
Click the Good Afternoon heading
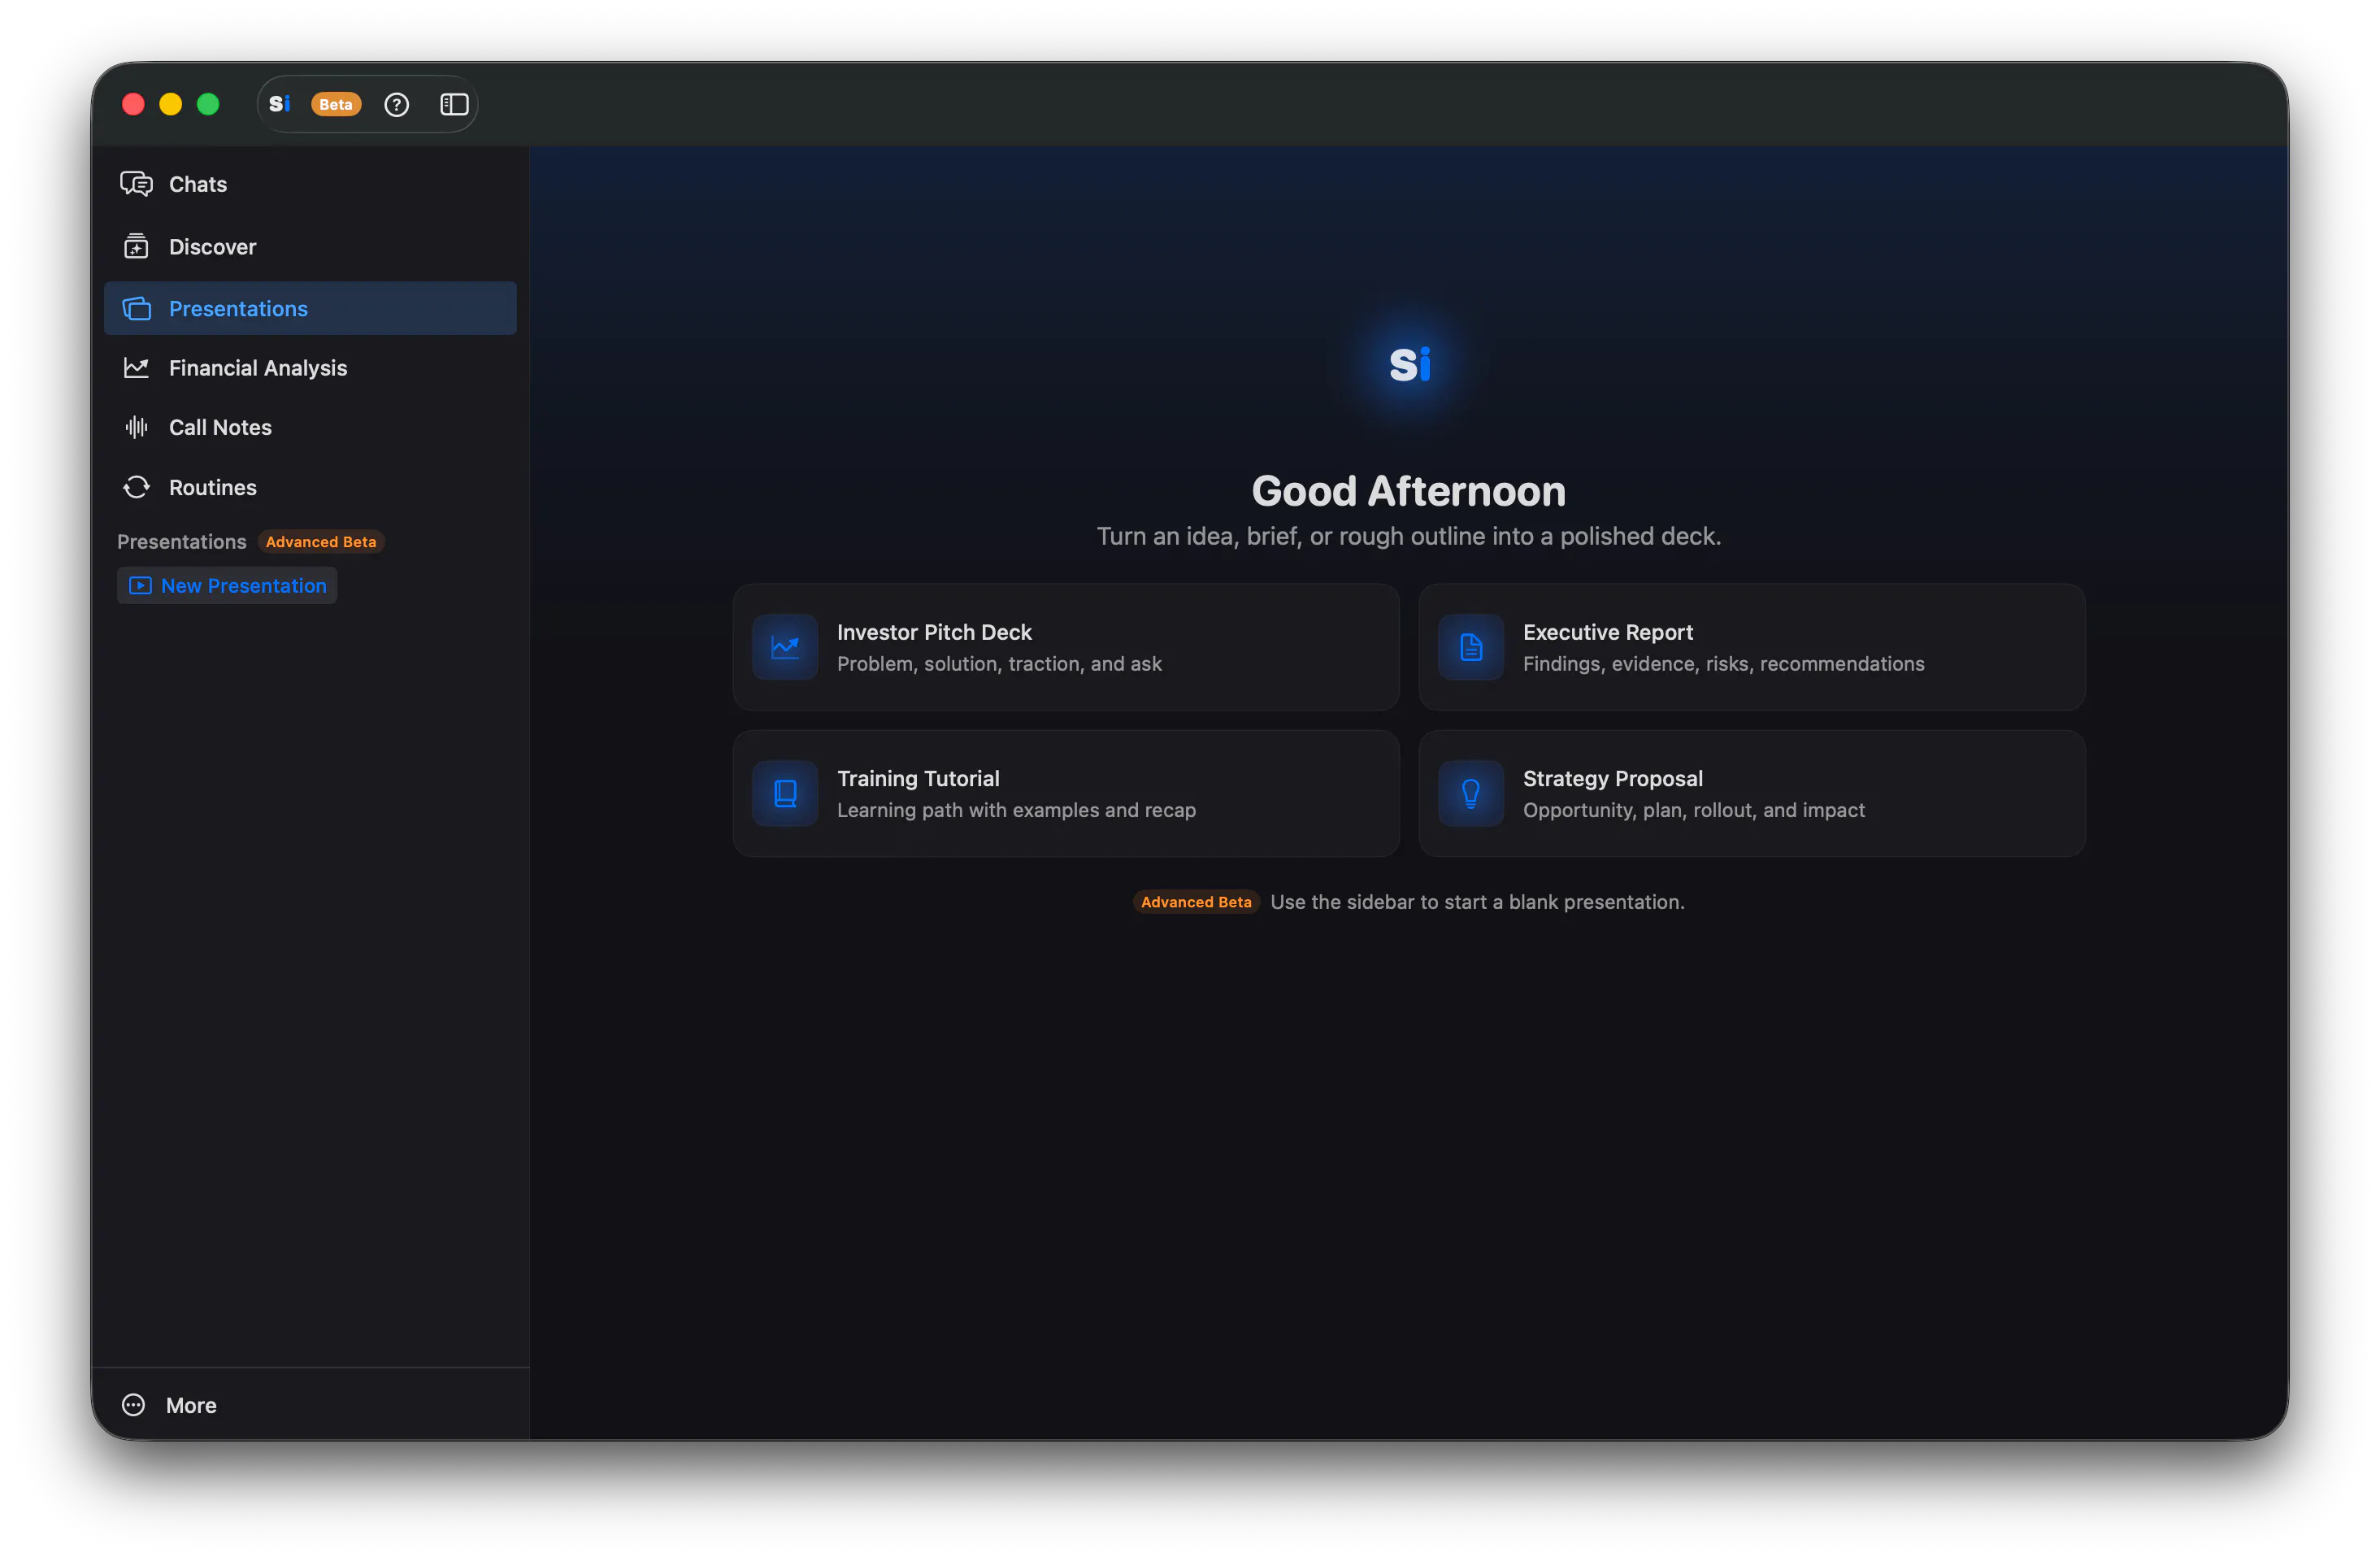tap(1409, 491)
